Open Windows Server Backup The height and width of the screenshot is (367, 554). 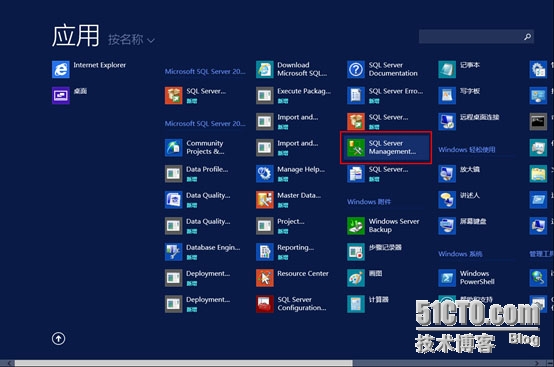pyautogui.click(x=384, y=226)
